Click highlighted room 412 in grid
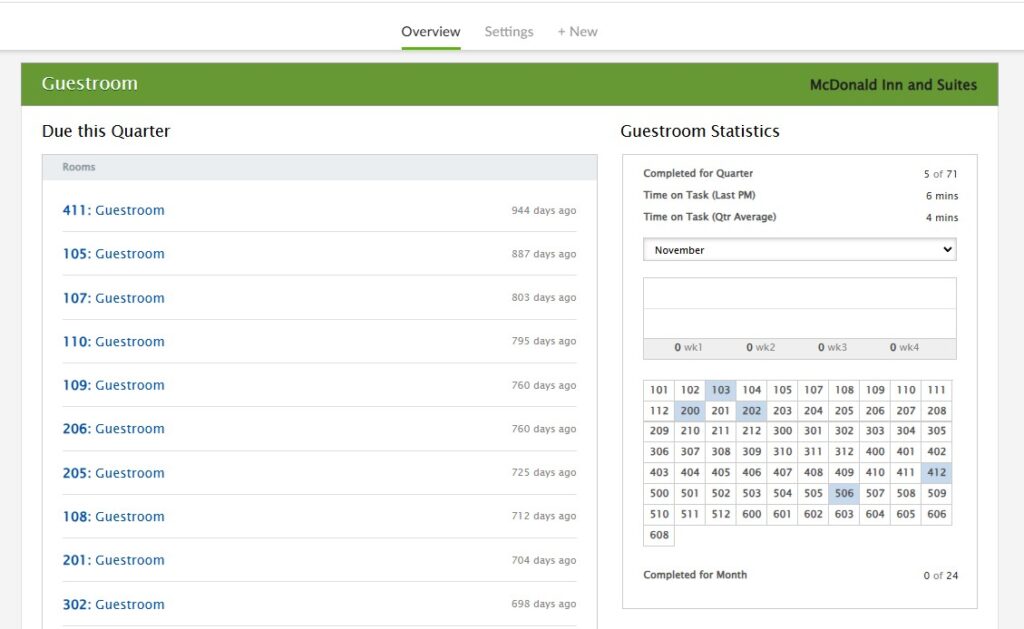 tap(936, 473)
